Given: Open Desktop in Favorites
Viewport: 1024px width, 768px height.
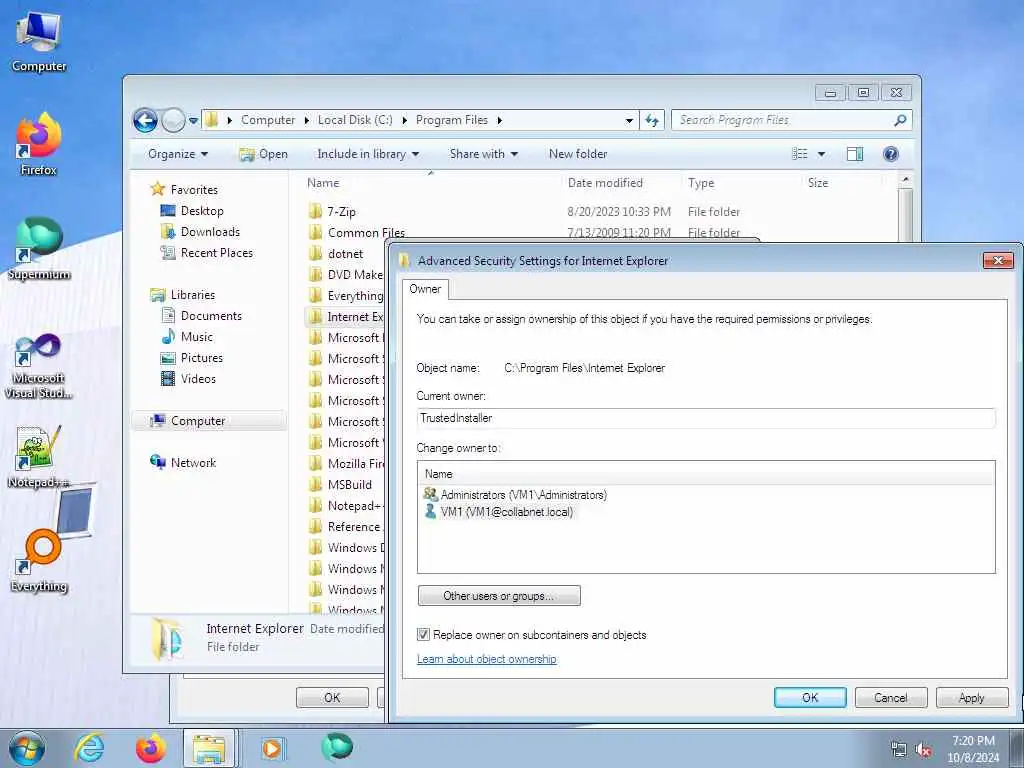Looking at the screenshot, I should 202,211.
